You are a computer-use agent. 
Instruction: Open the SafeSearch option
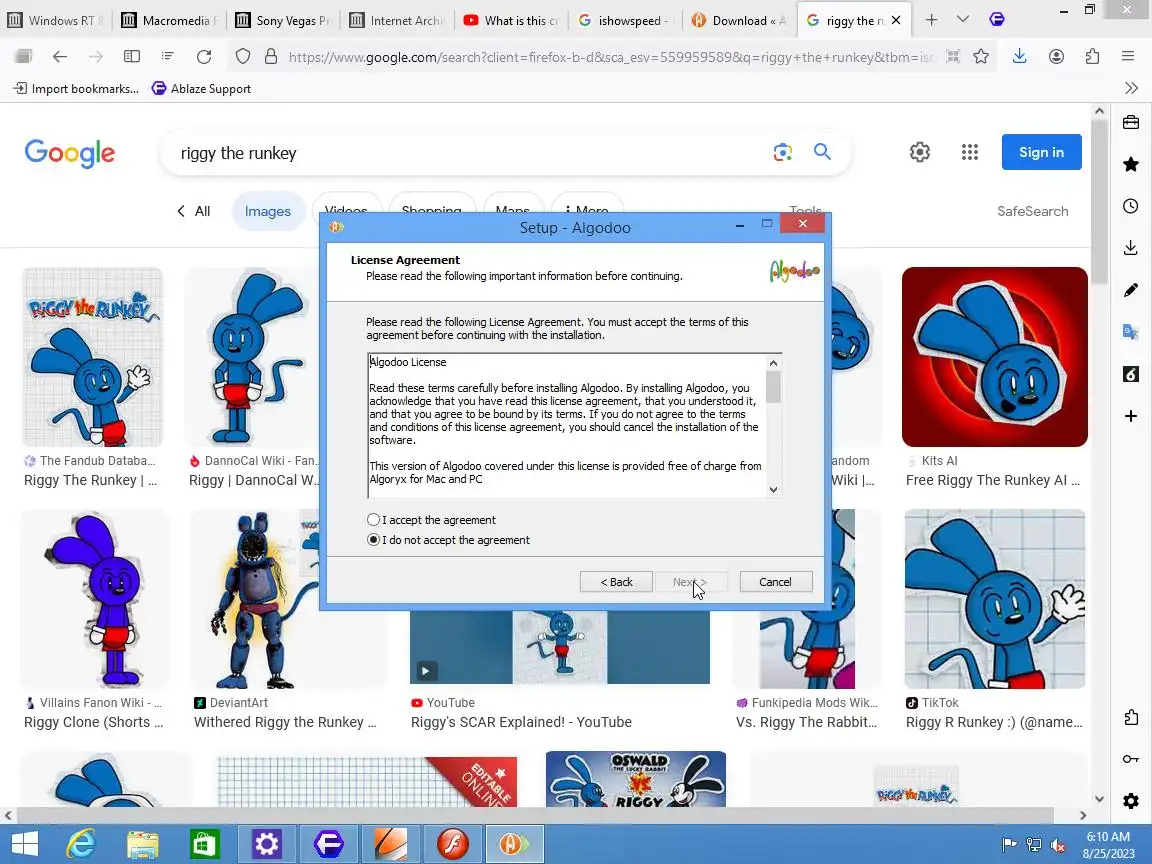coord(1032,212)
